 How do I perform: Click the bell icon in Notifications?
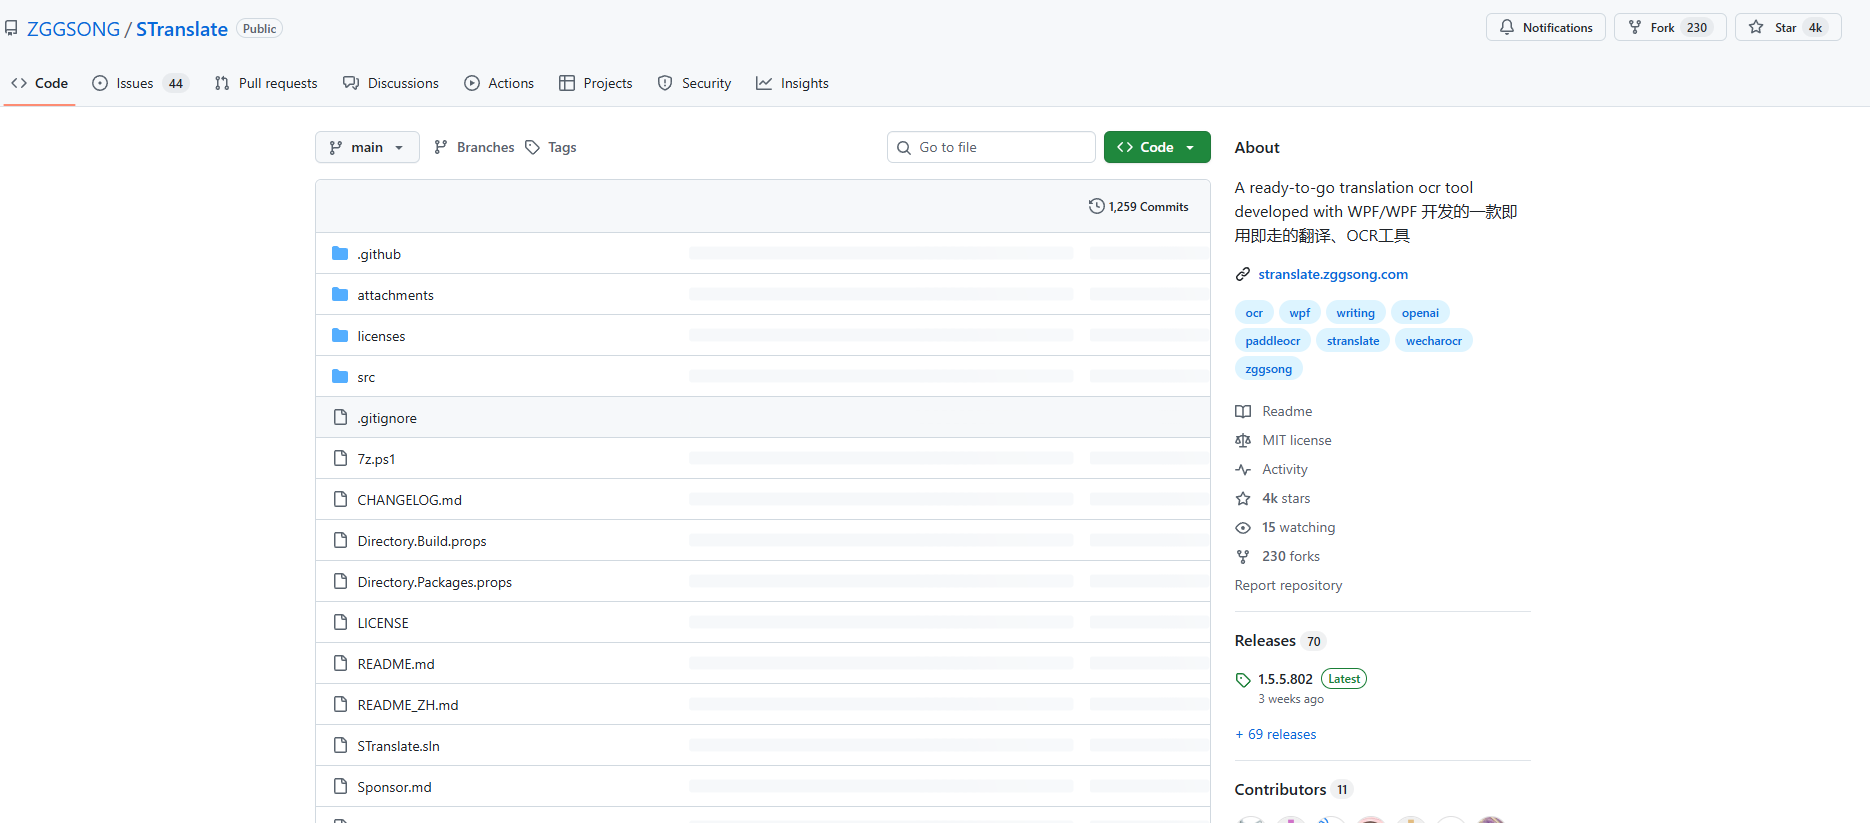pyautogui.click(x=1506, y=28)
